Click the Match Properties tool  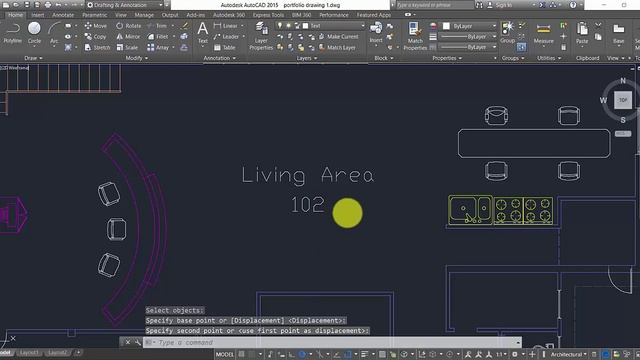pos(415,36)
